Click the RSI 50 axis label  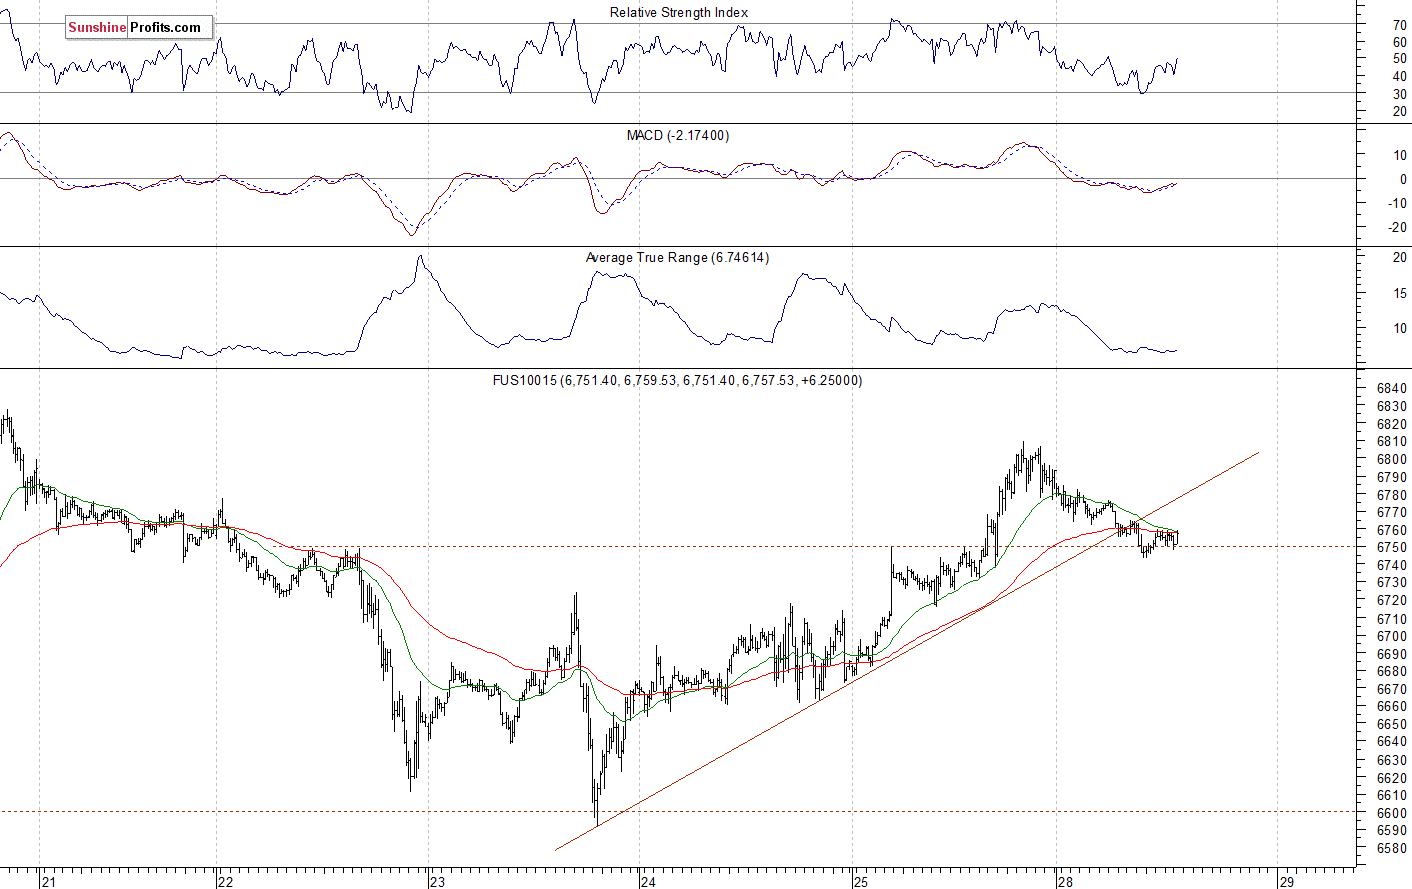click(1399, 59)
